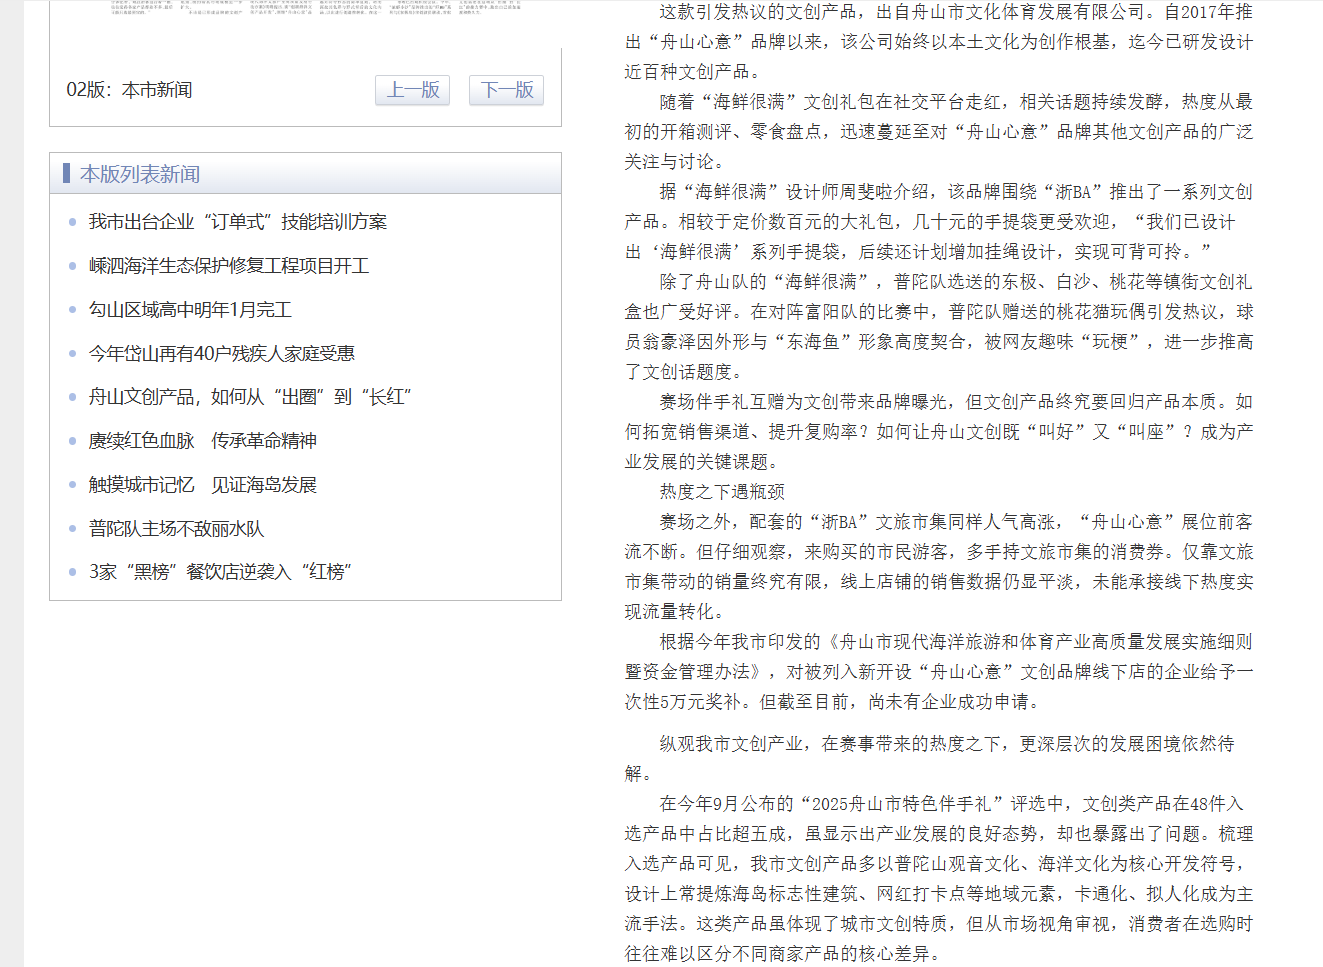
Task: Click the 02版：本市新闻 page label
Action: click(129, 90)
